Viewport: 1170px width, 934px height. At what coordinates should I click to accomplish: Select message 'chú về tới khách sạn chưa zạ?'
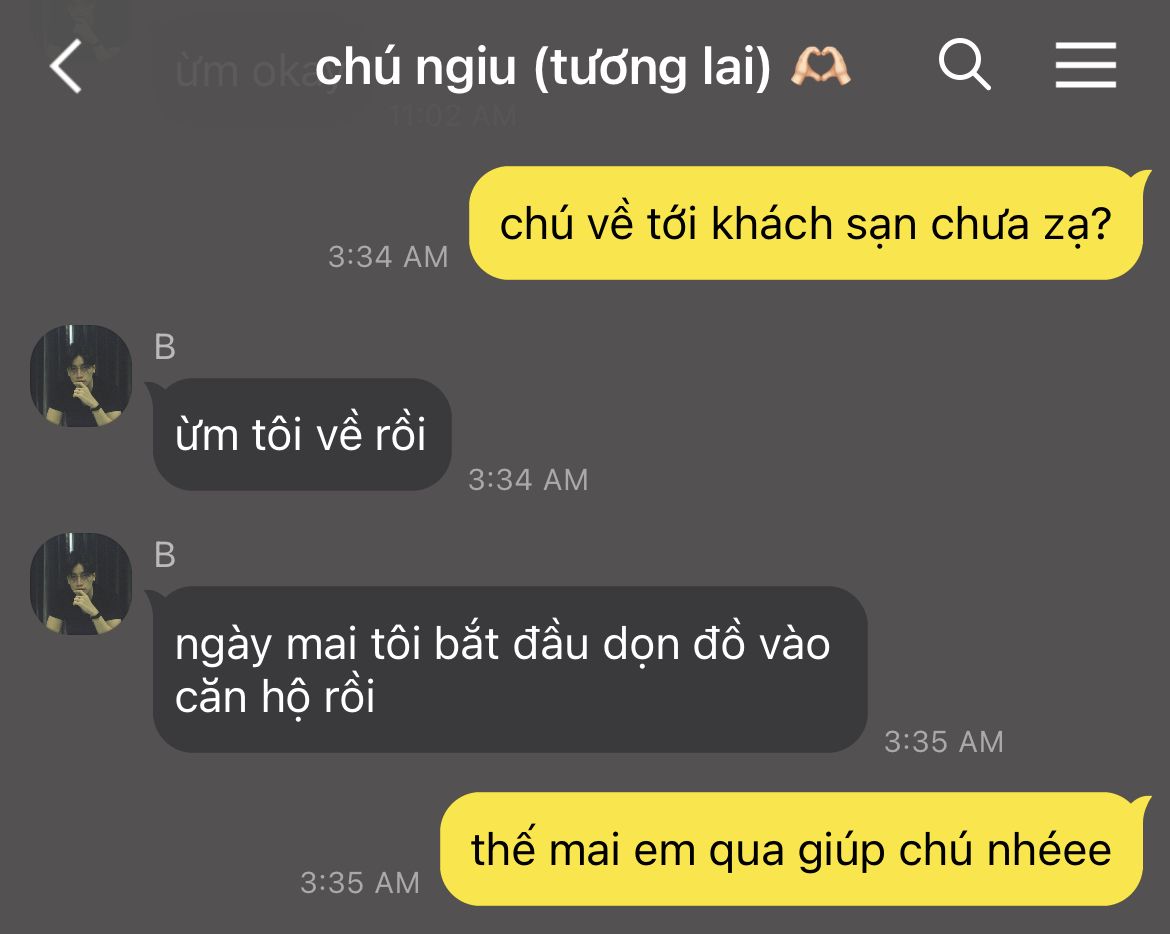(x=806, y=223)
